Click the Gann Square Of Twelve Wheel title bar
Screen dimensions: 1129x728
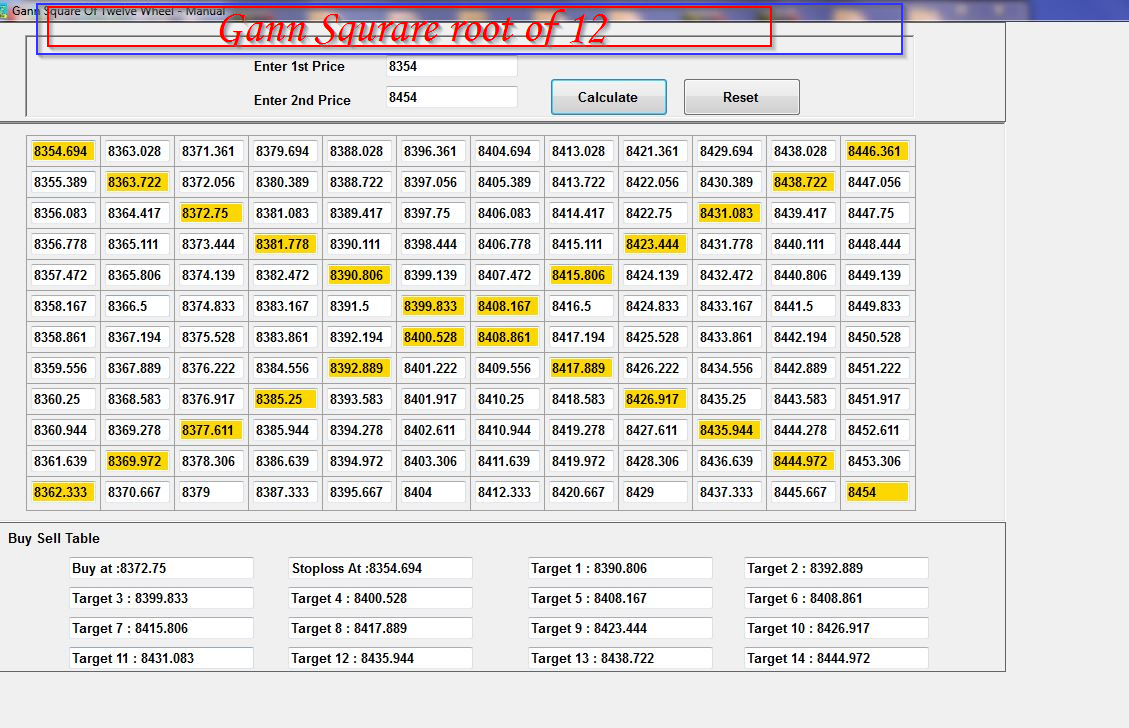(120, 8)
